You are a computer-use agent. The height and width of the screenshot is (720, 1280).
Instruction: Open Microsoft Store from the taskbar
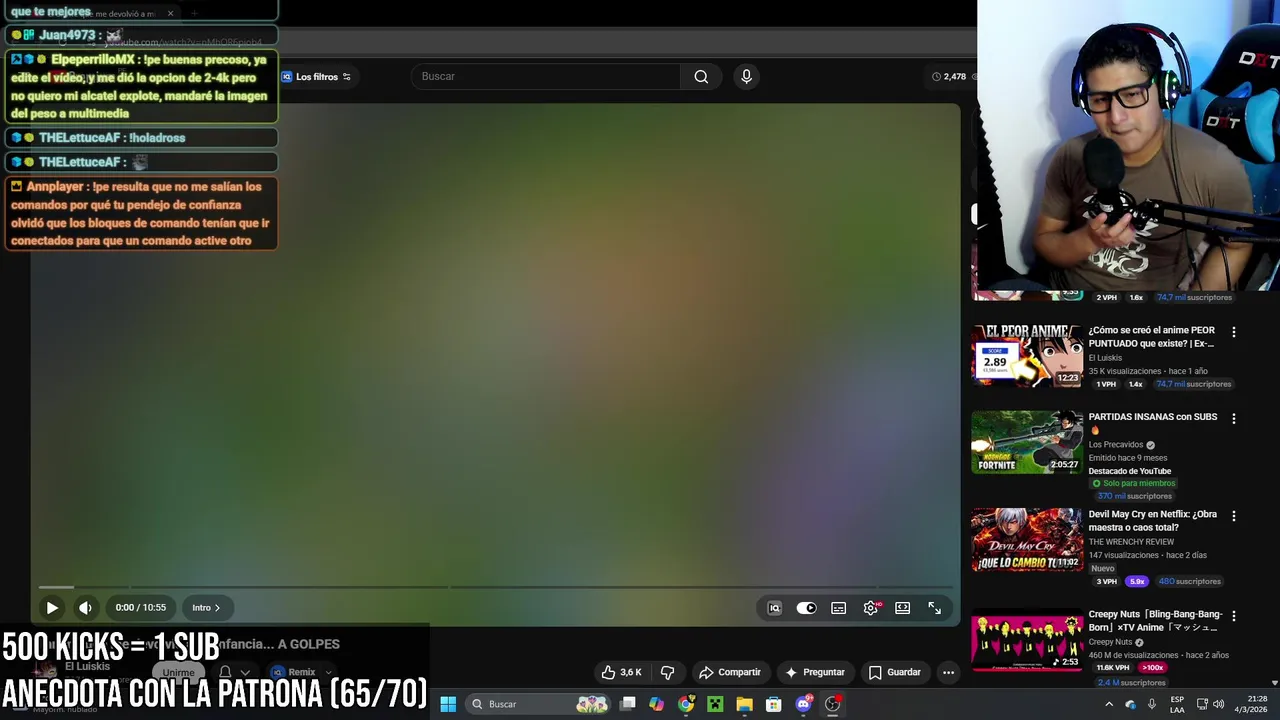click(773, 704)
